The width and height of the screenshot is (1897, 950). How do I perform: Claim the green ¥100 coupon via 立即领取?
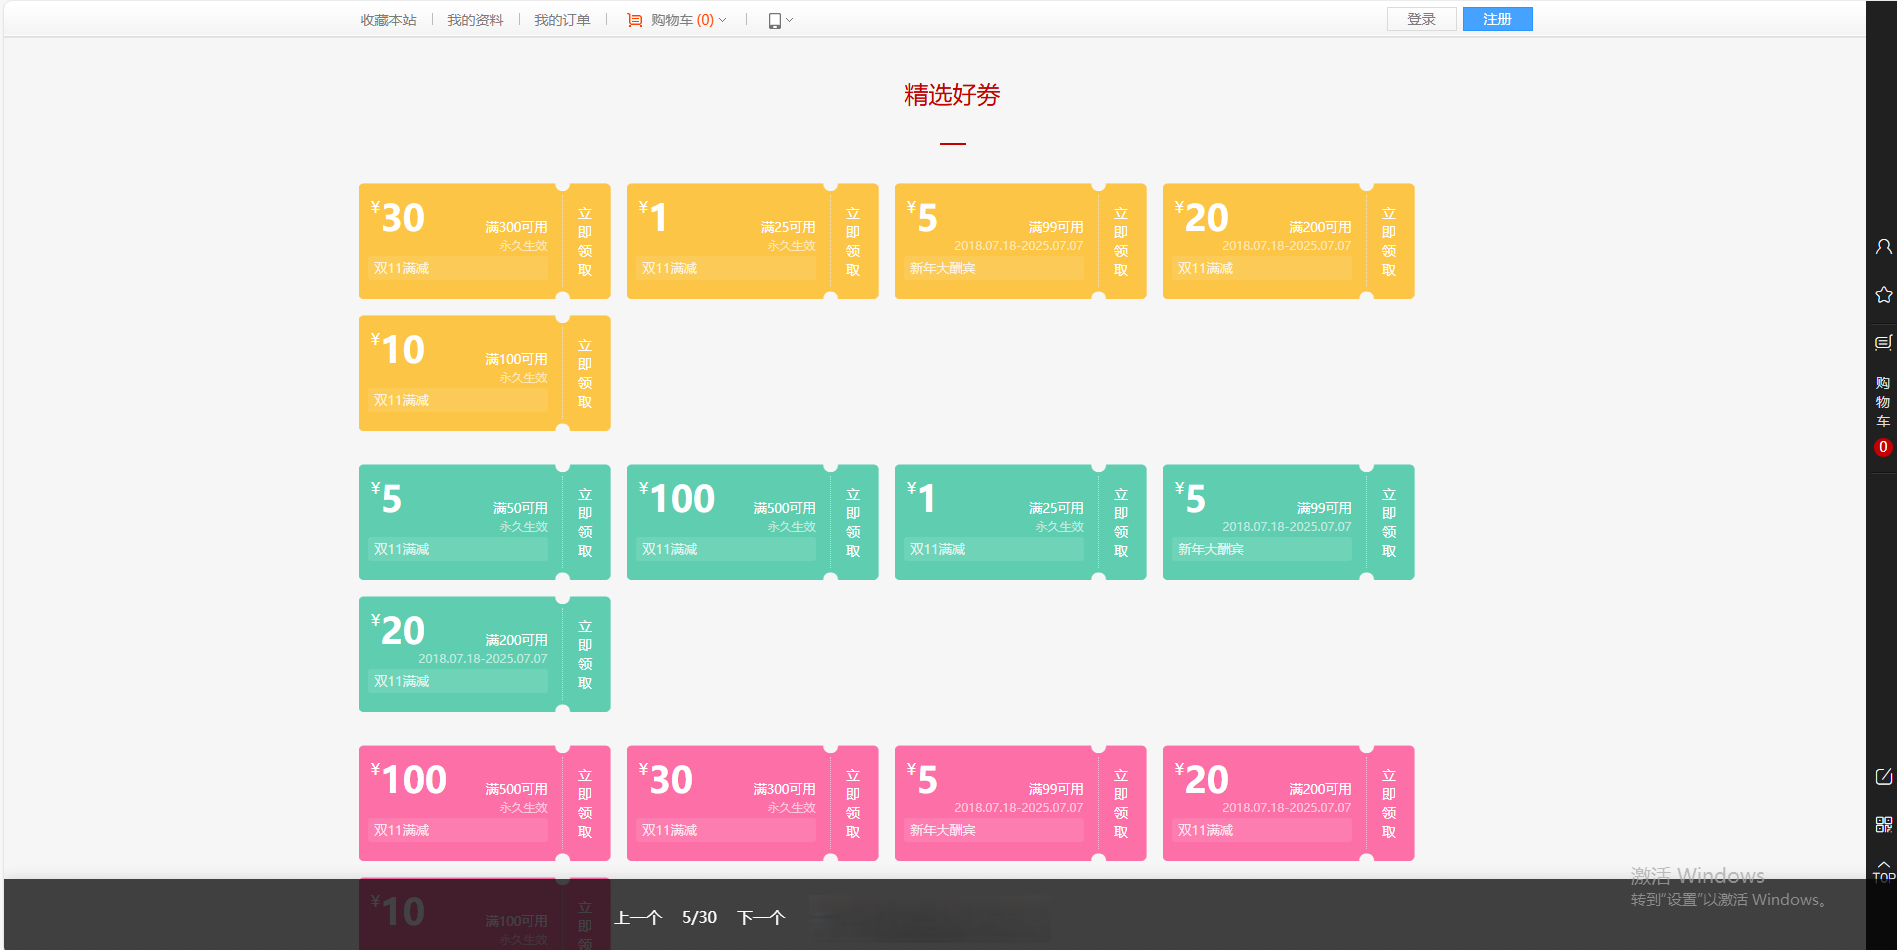tap(853, 523)
